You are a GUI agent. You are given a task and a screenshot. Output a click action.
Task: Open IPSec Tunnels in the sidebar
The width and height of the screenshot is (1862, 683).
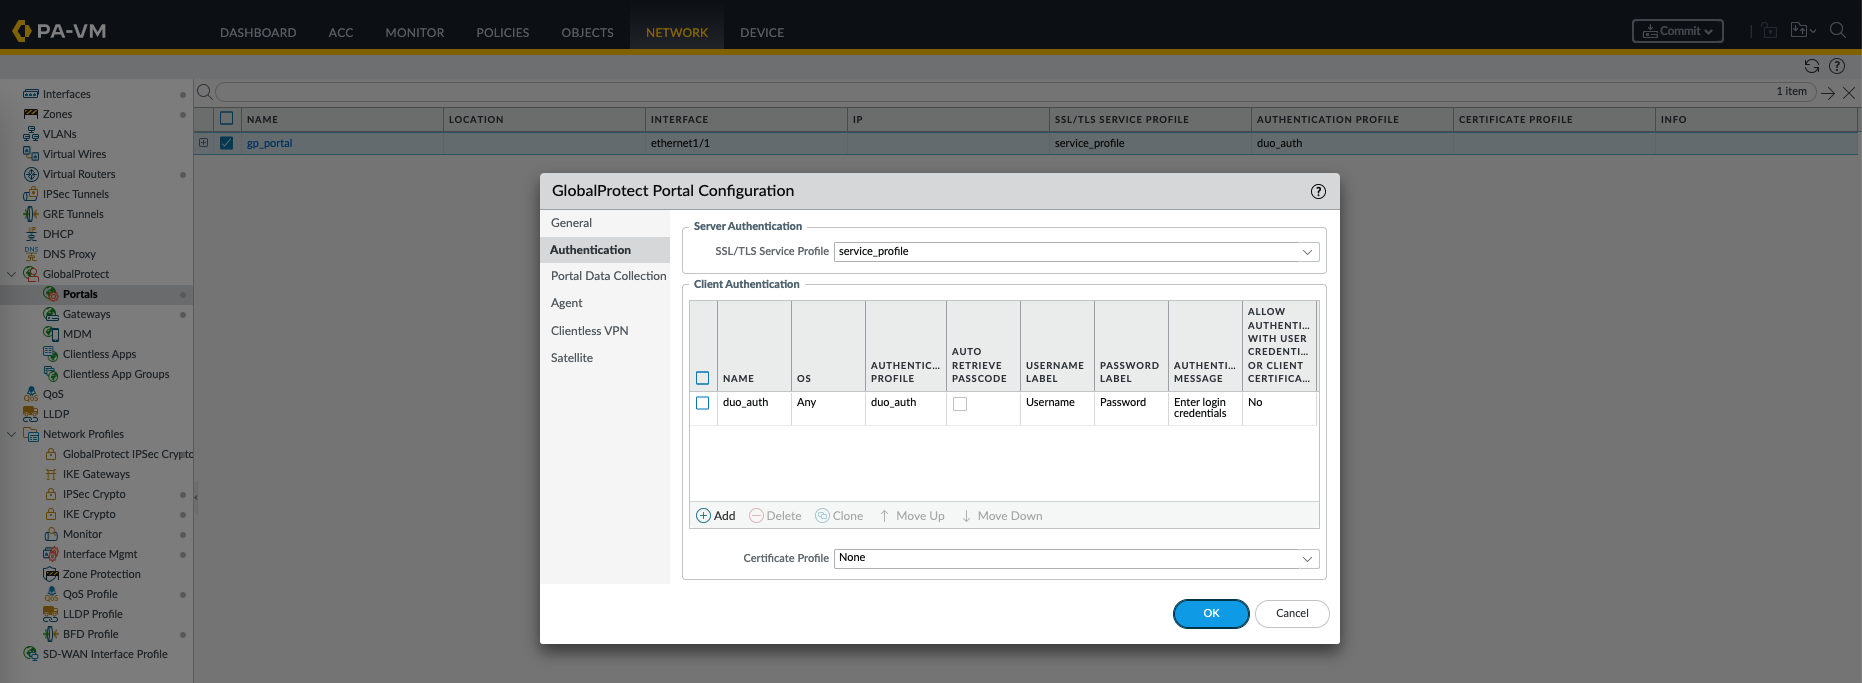pyautogui.click(x=75, y=194)
